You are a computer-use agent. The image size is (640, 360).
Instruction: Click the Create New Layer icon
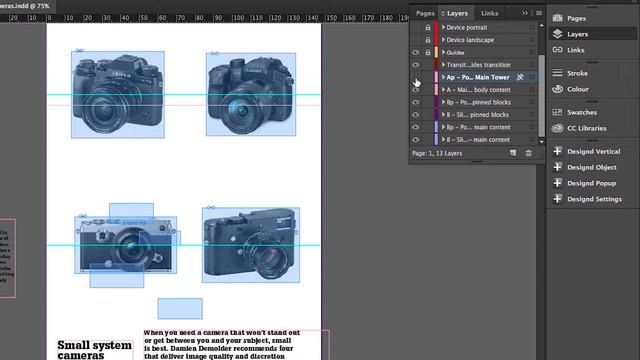tap(513, 153)
